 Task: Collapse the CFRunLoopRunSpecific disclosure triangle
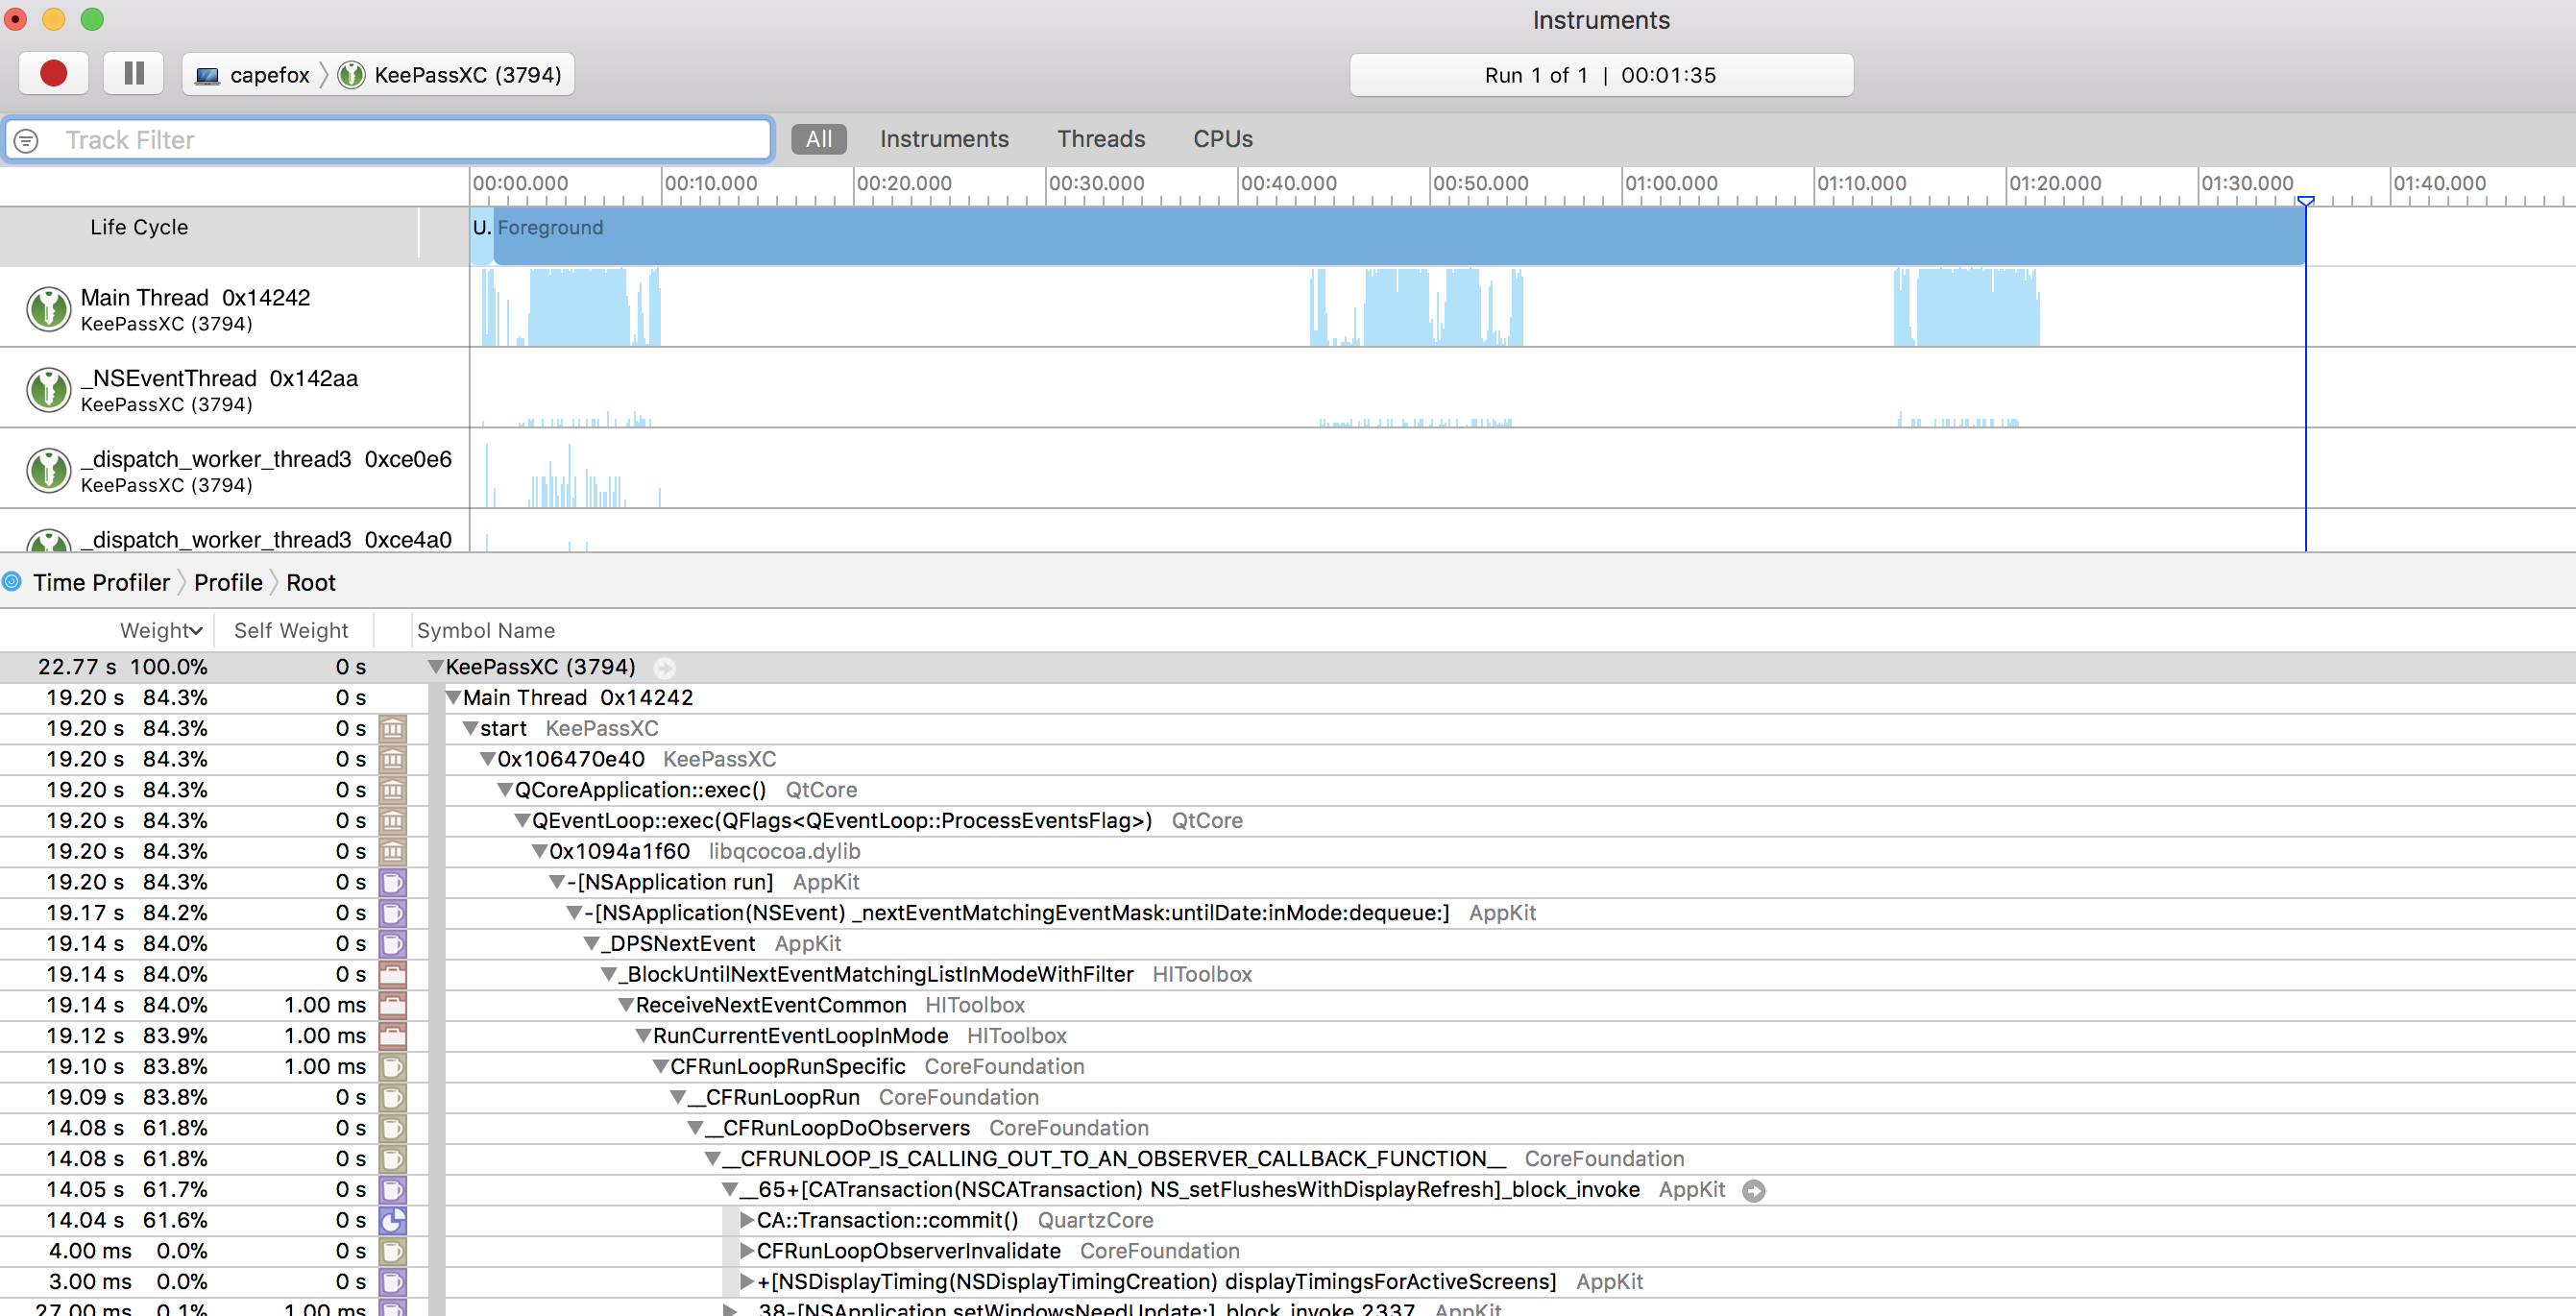pyautogui.click(x=660, y=1066)
